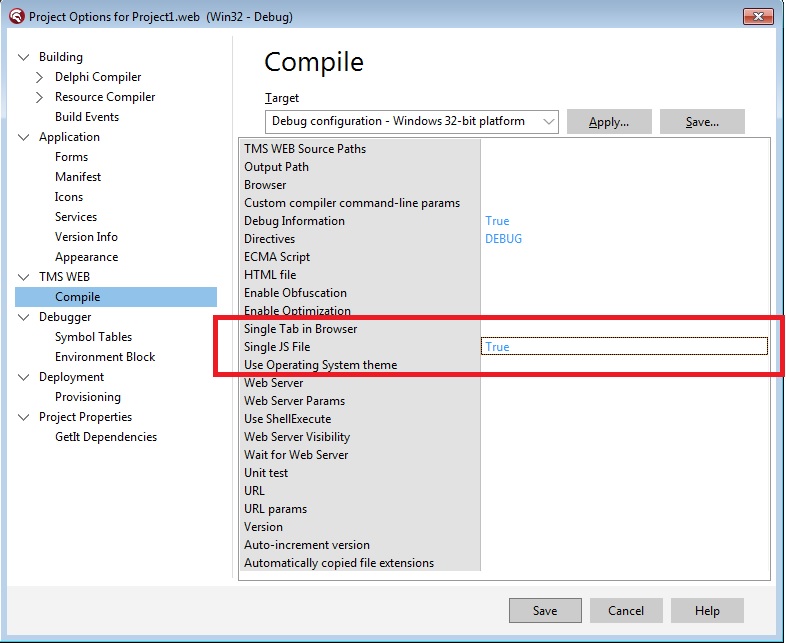This screenshot has width=786, height=643.
Task: Collapse the Building tree node
Action: 24,57
